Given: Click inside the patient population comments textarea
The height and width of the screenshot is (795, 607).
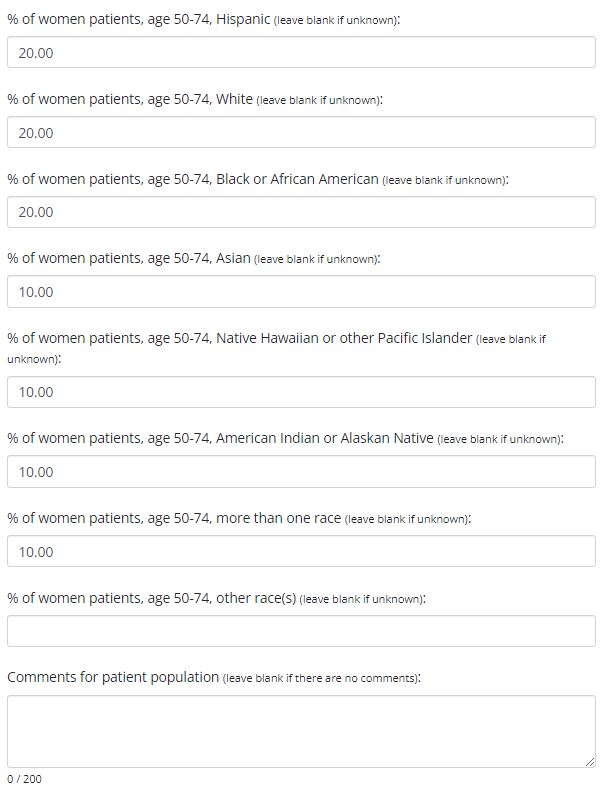Looking at the screenshot, I should pos(300,730).
